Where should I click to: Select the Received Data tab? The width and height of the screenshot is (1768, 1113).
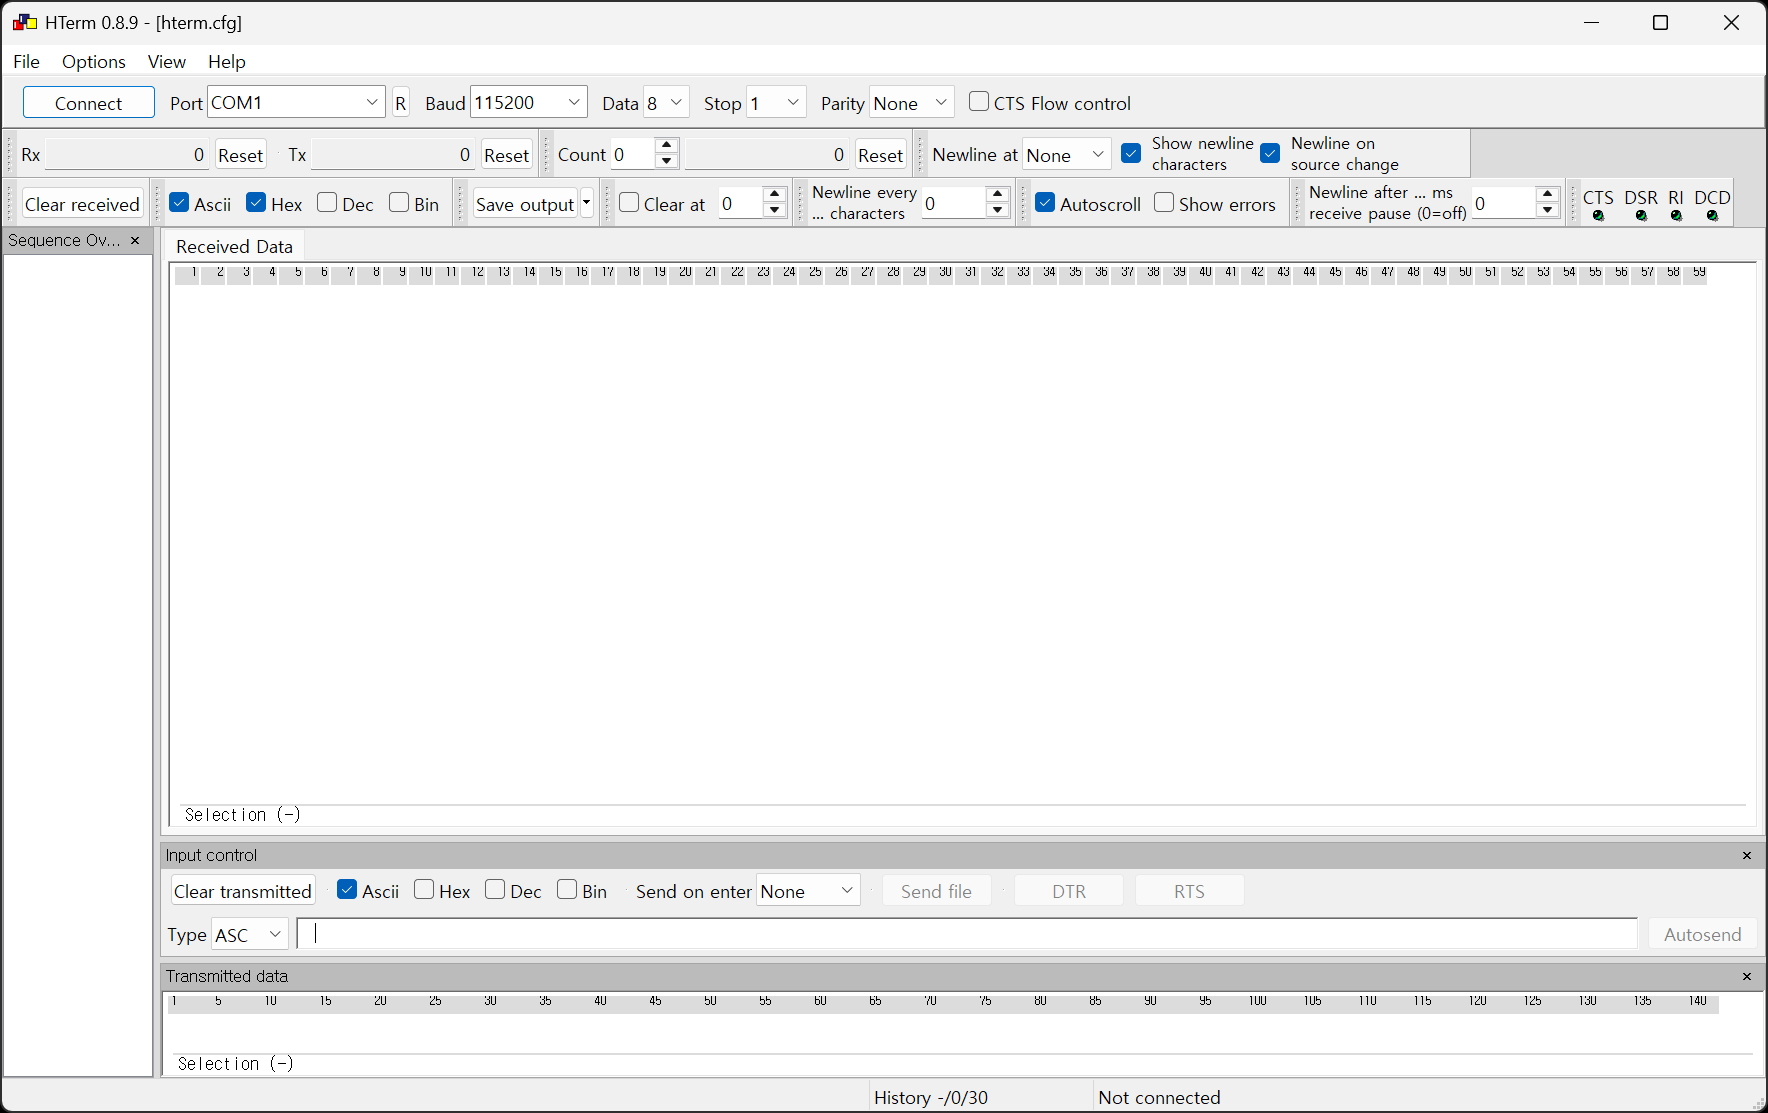point(235,247)
